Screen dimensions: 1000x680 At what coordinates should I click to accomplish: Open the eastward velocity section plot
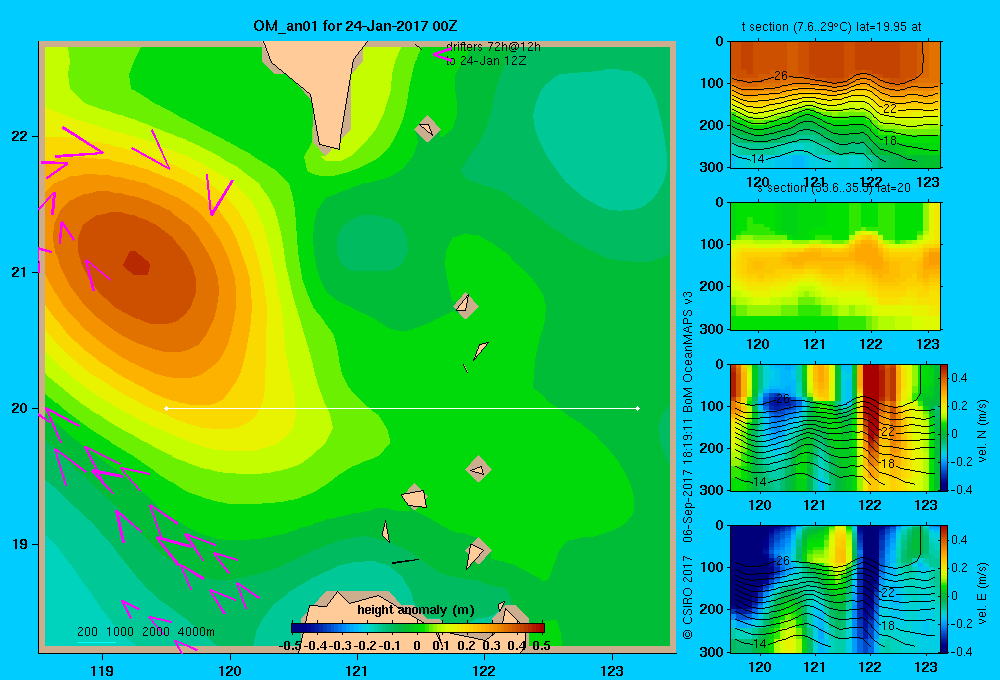click(835, 588)
